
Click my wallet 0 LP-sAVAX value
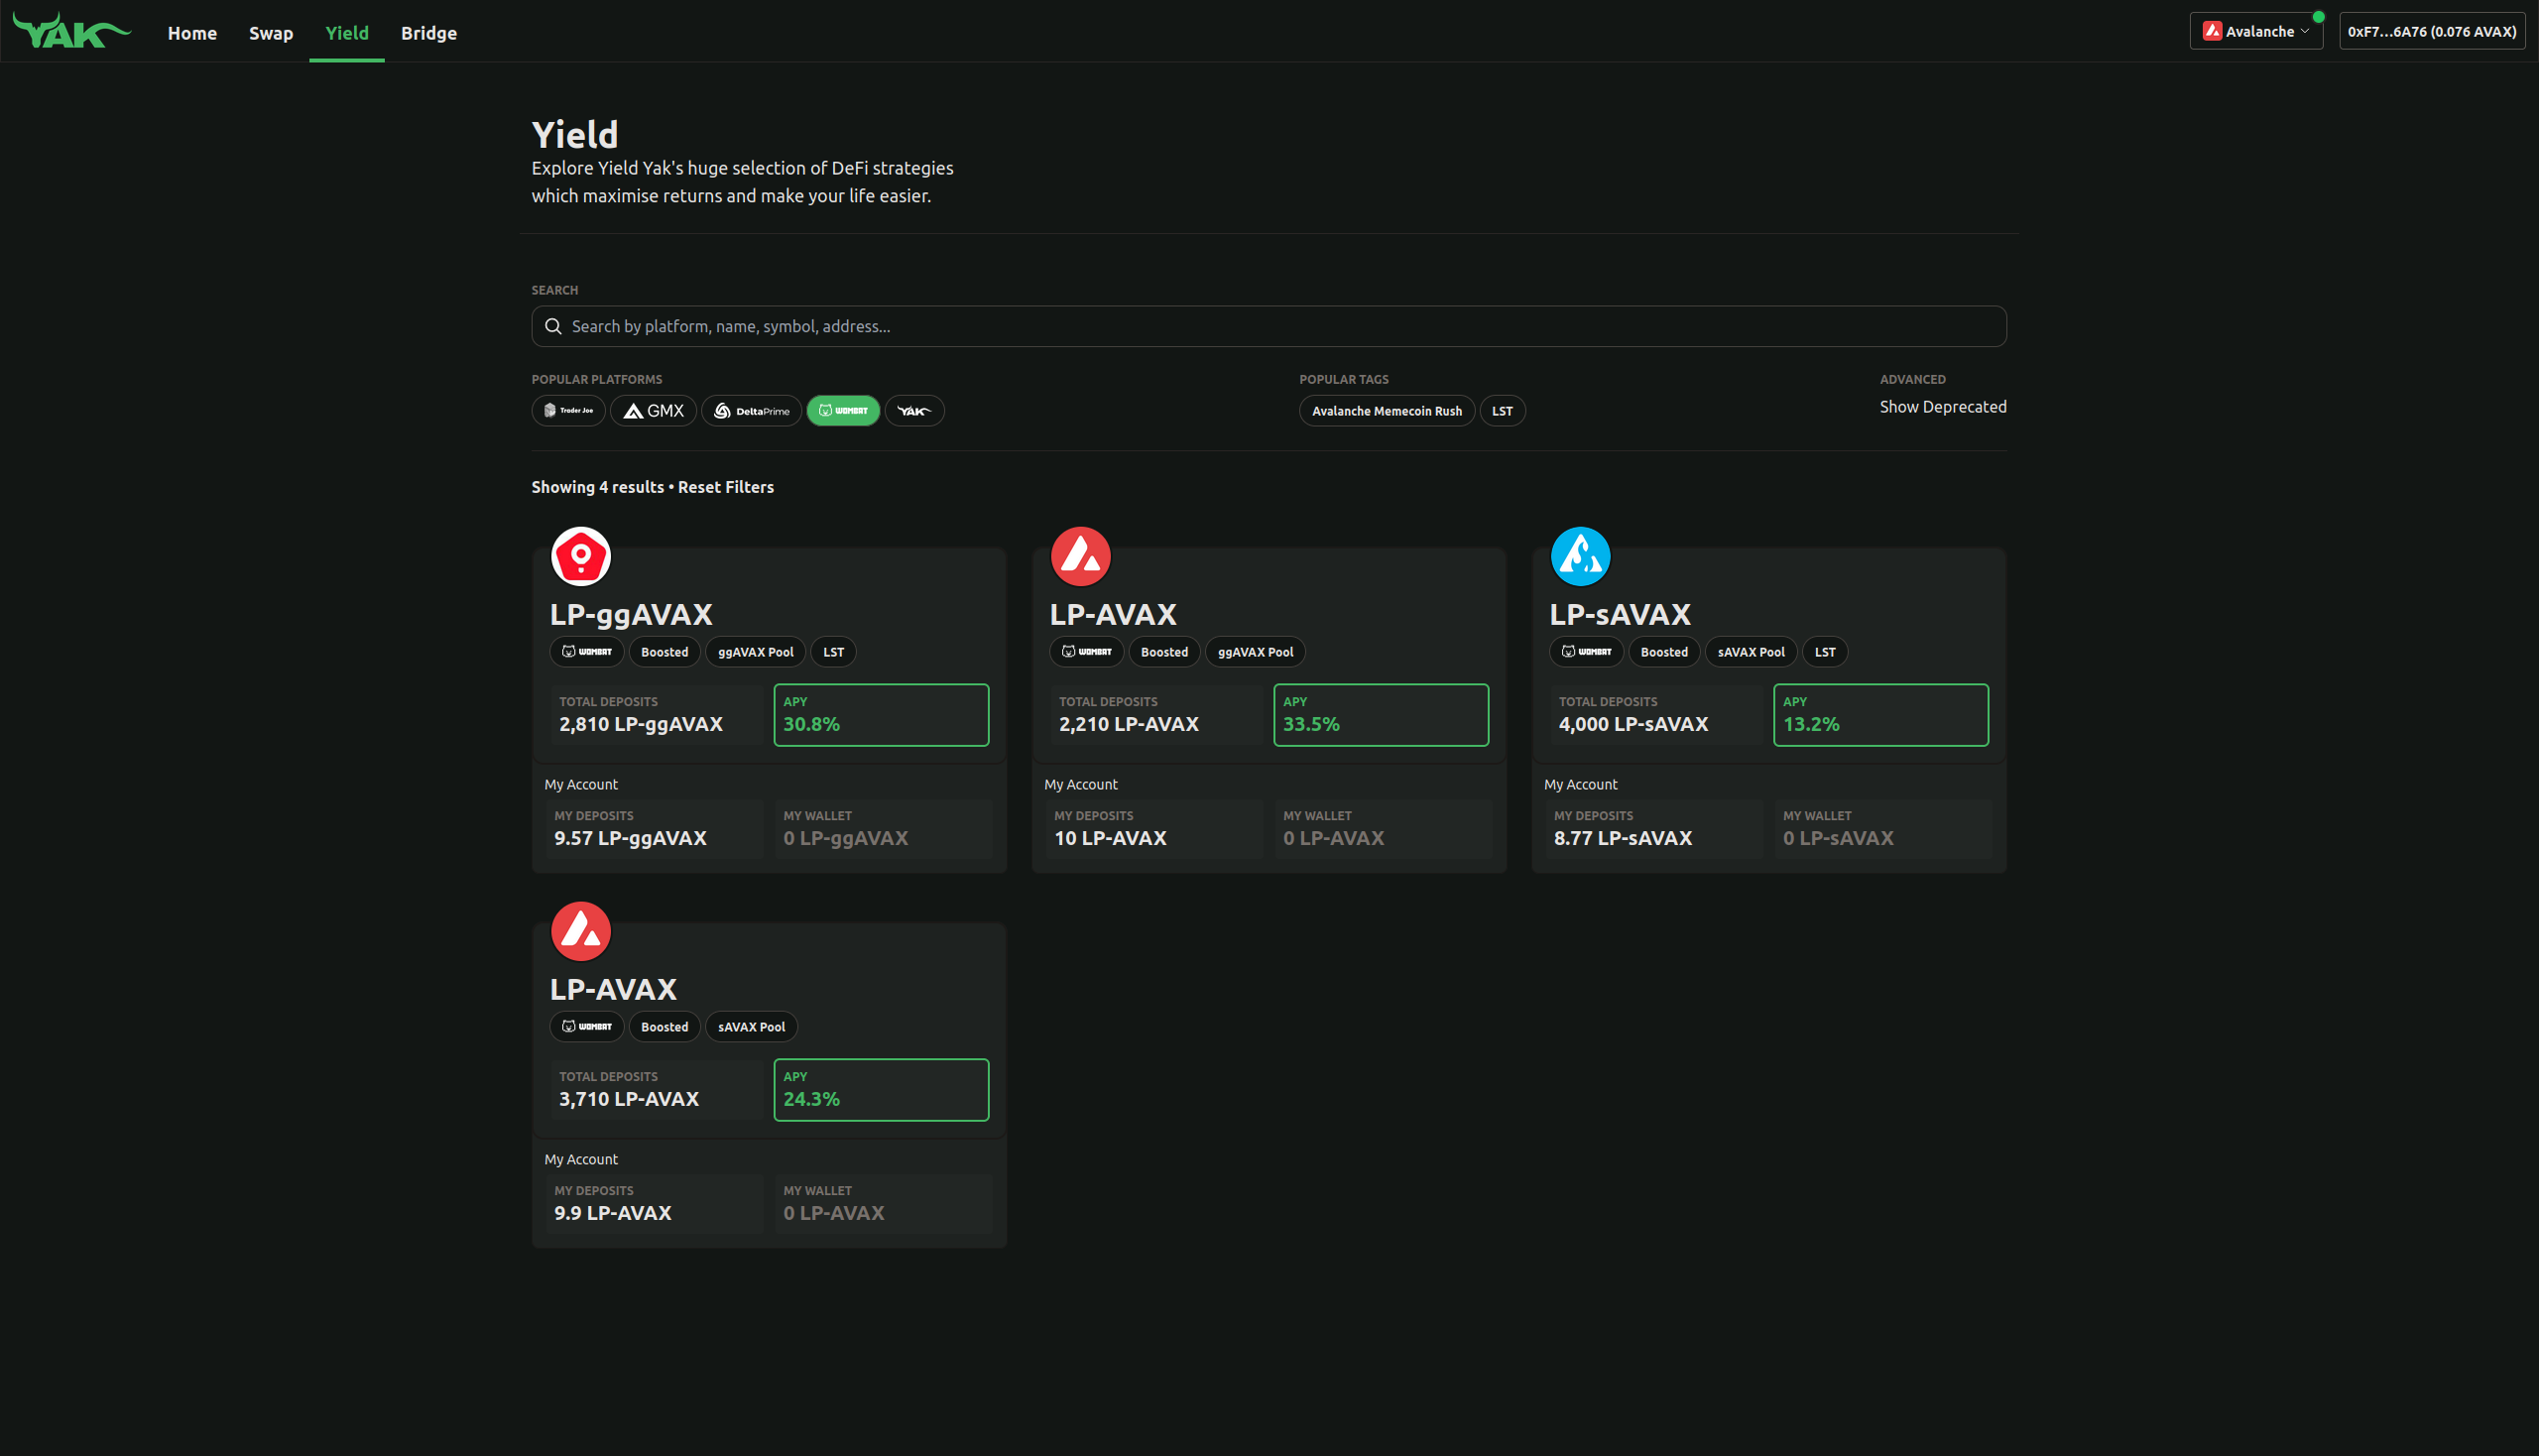[x=1838, y=838]
